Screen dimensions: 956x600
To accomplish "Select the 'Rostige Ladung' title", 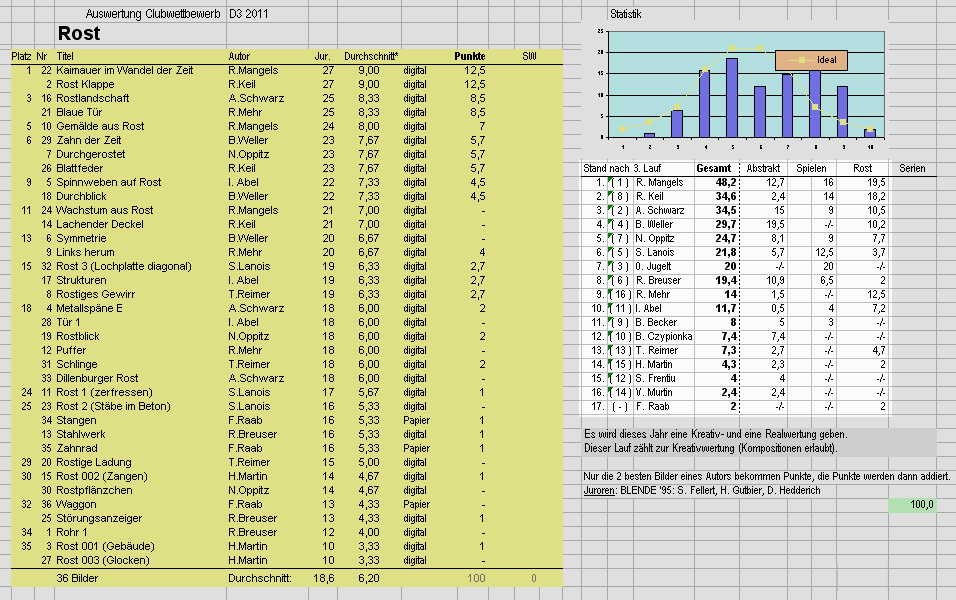I will click(x=94, y=463).
